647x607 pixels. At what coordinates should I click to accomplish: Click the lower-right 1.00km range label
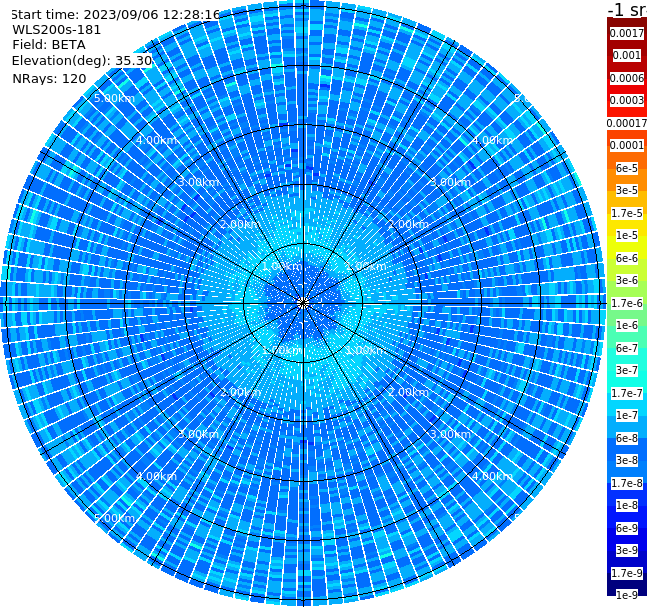click(366, 350)
